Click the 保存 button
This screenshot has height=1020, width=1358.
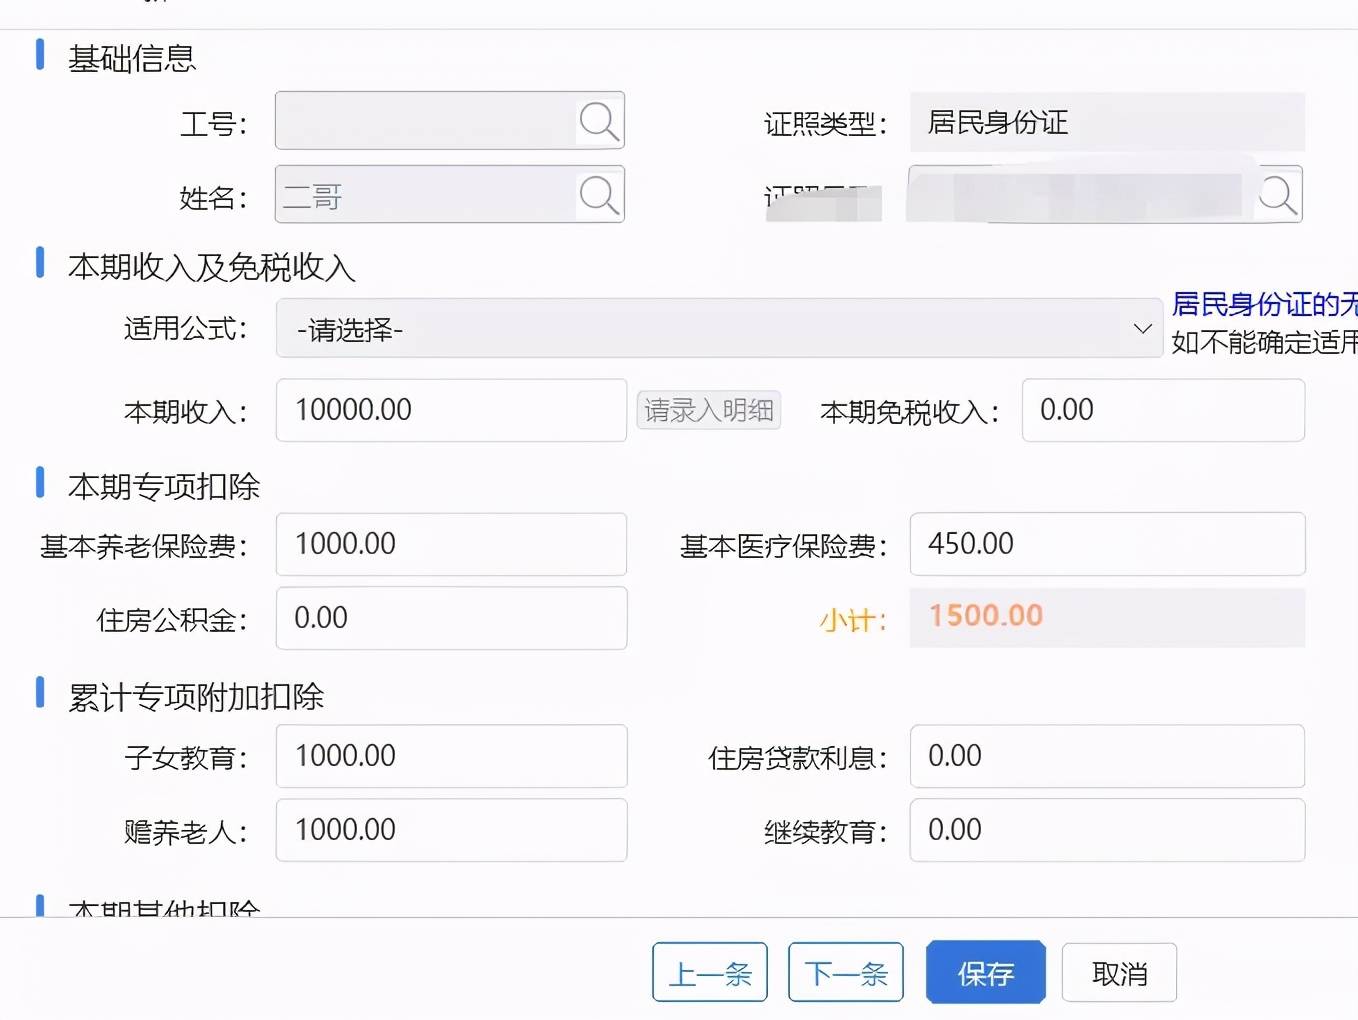985,972
